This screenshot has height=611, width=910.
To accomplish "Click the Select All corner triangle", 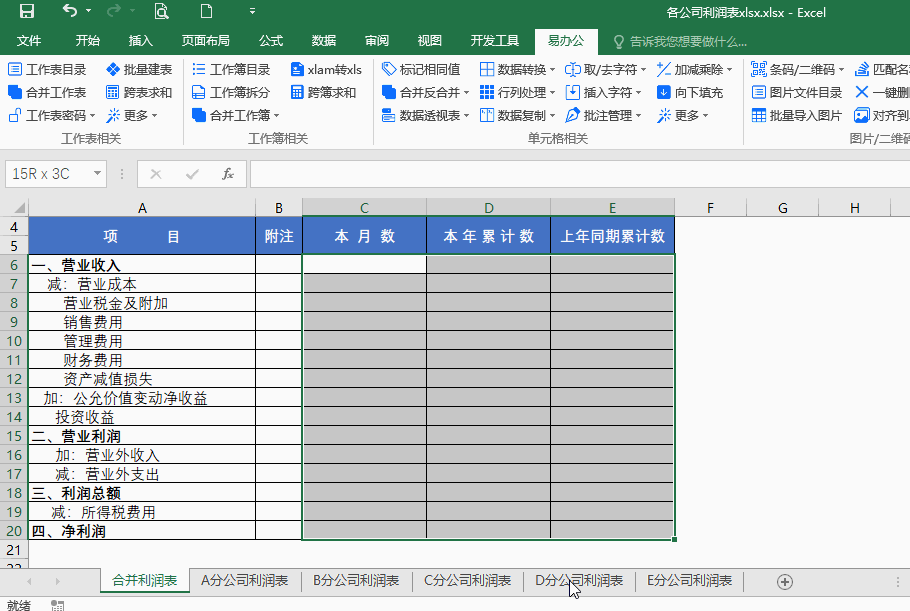I will tap(19, 208).
